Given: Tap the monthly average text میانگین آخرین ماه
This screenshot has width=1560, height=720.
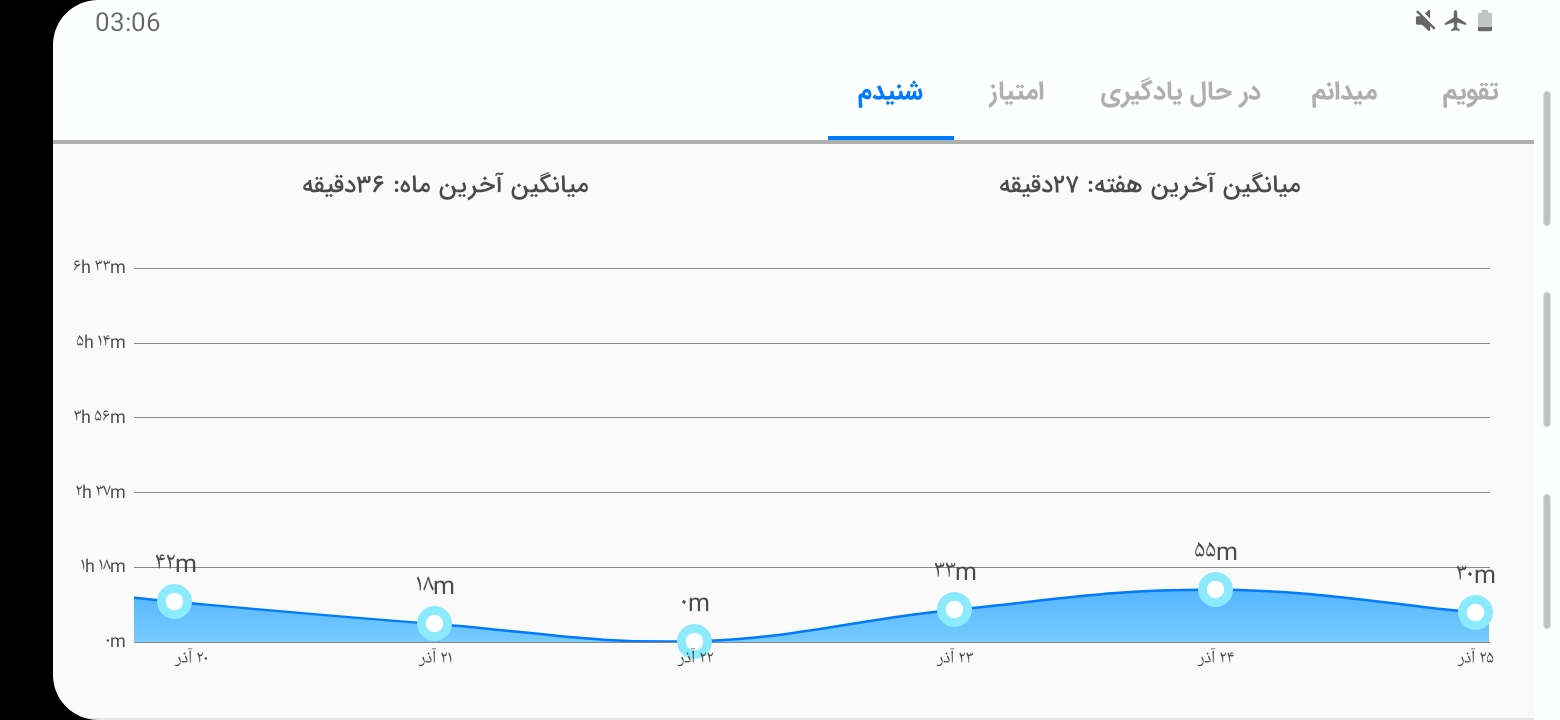Looking at the screenshot, I should [x=445, y=185].
